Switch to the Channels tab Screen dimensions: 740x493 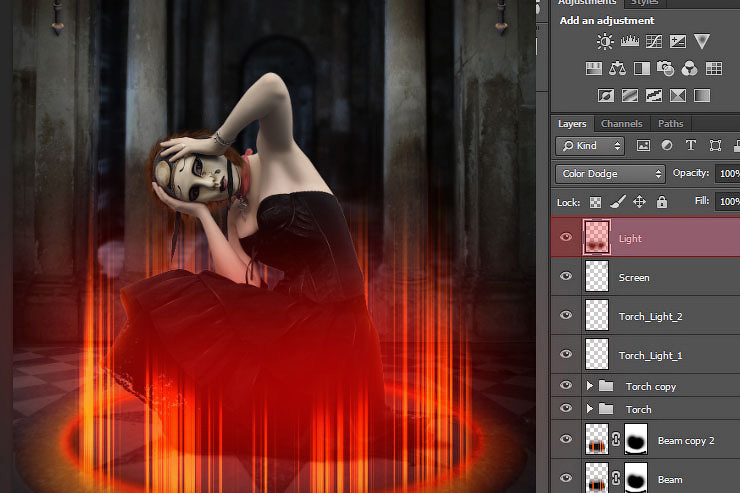coord(621,124)
